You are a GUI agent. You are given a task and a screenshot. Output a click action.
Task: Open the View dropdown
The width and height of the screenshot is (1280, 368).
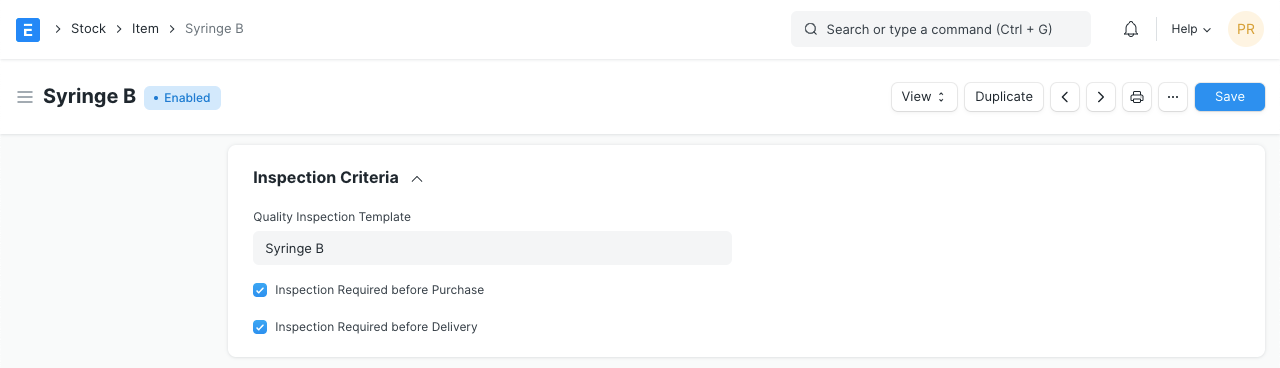pyautogui.click(x=924, y=97)
